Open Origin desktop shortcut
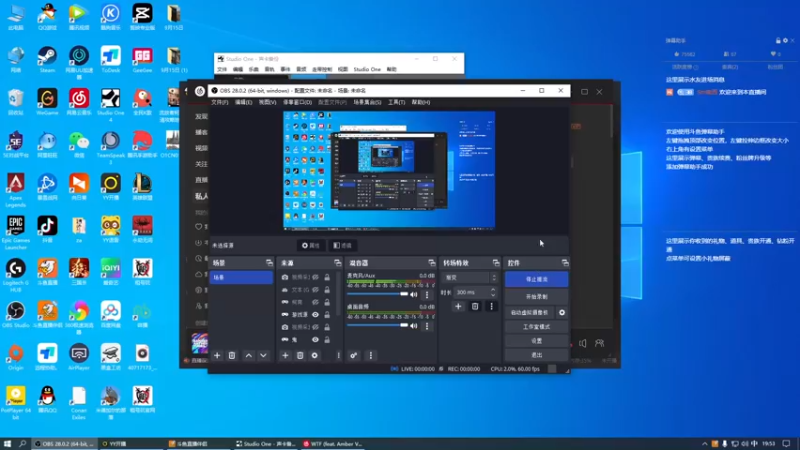 (15, 357)
